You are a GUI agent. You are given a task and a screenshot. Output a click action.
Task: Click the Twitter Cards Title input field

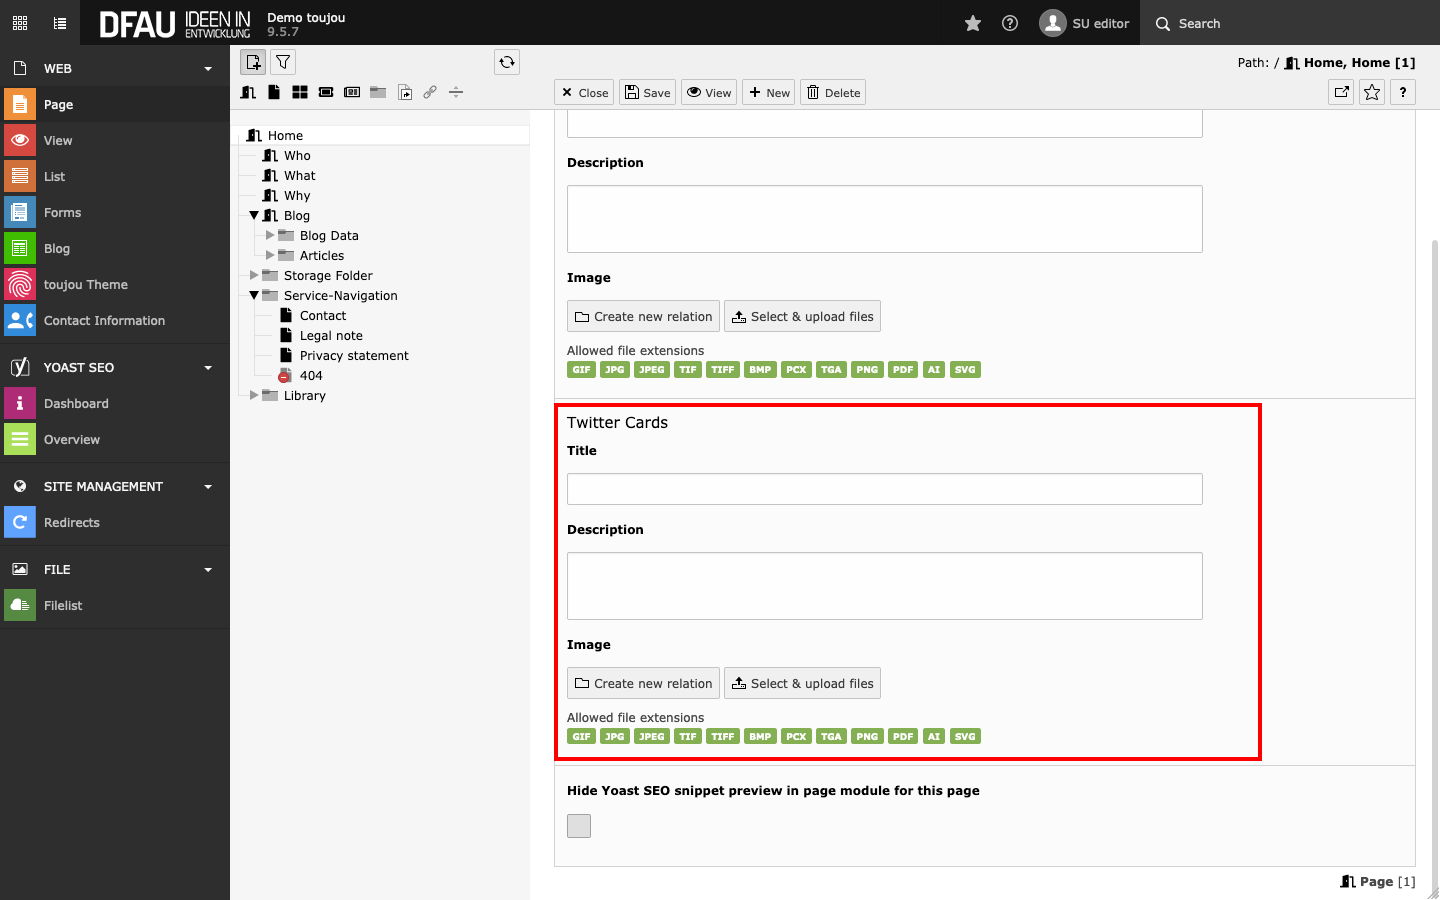[884, 489]
